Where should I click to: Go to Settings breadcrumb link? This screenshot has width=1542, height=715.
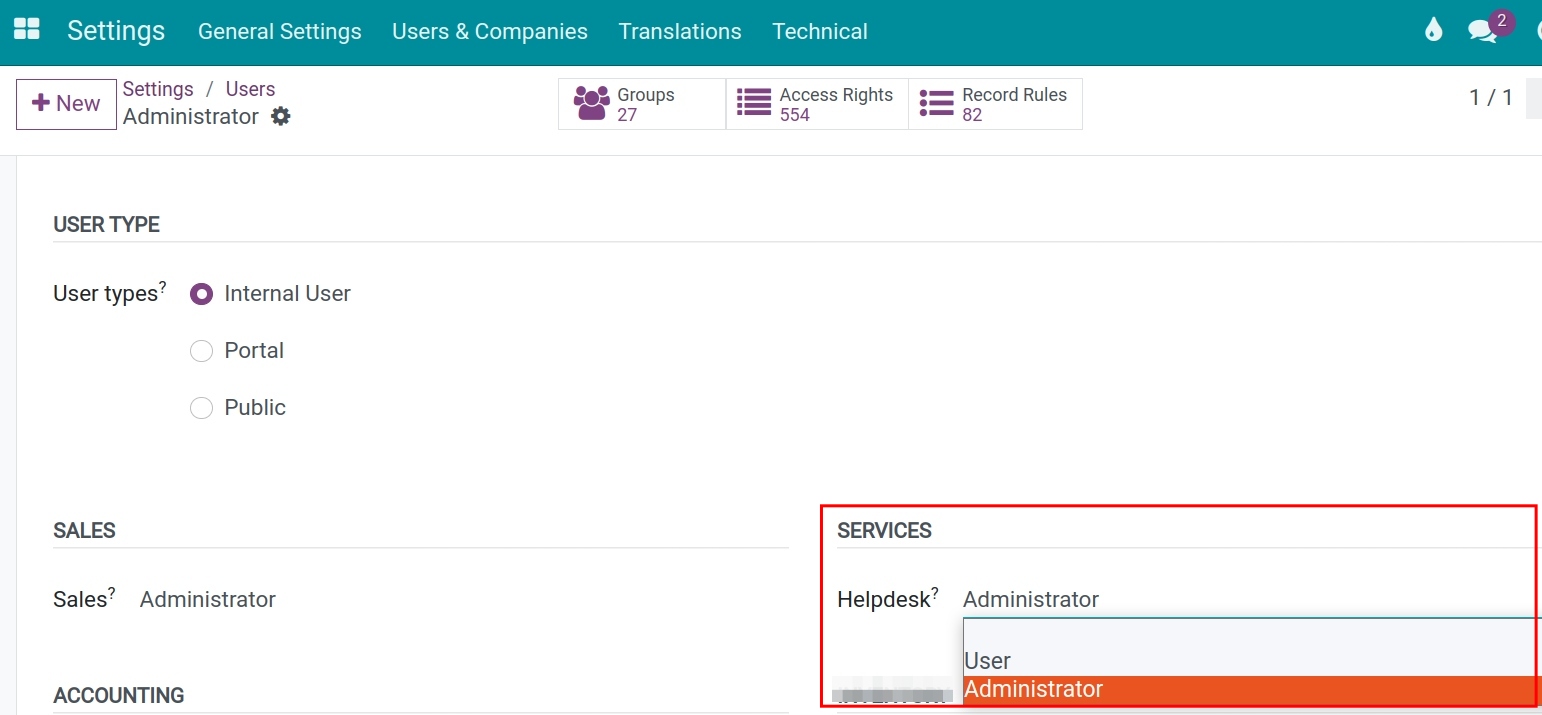pos(158,89)
